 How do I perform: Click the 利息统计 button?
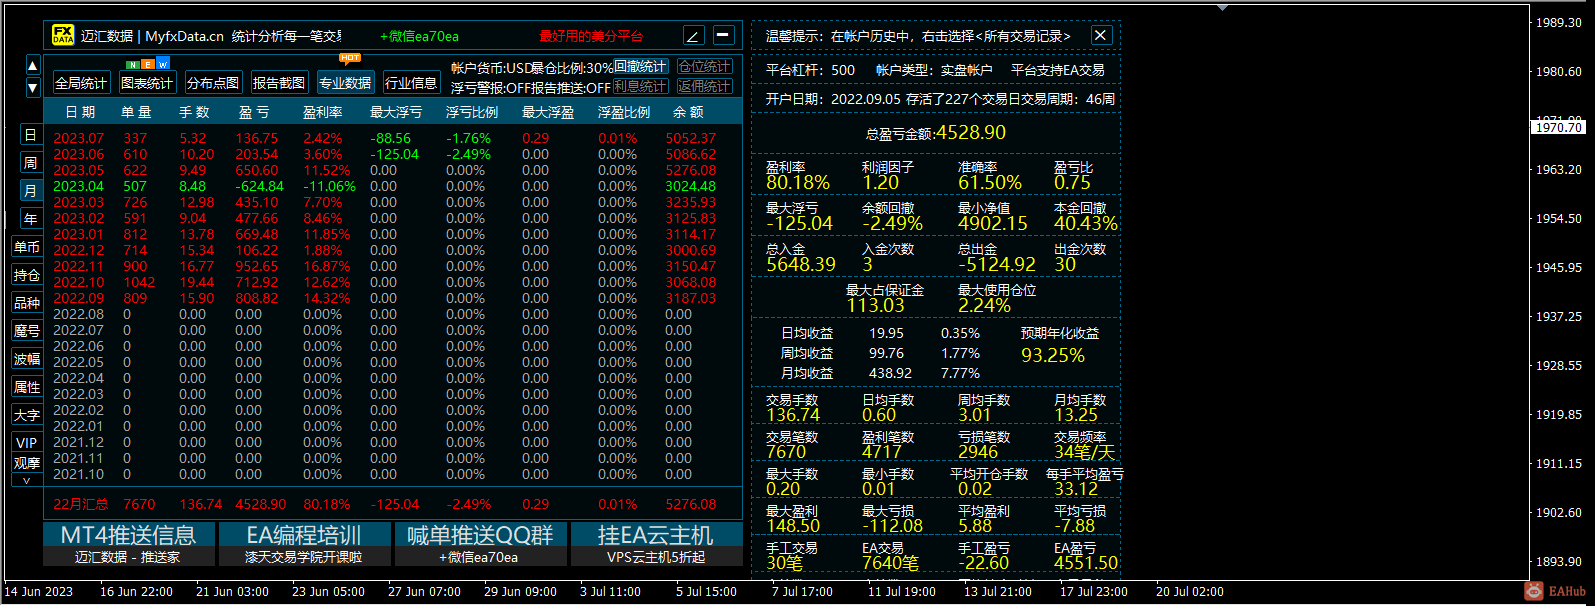[640, 87]
